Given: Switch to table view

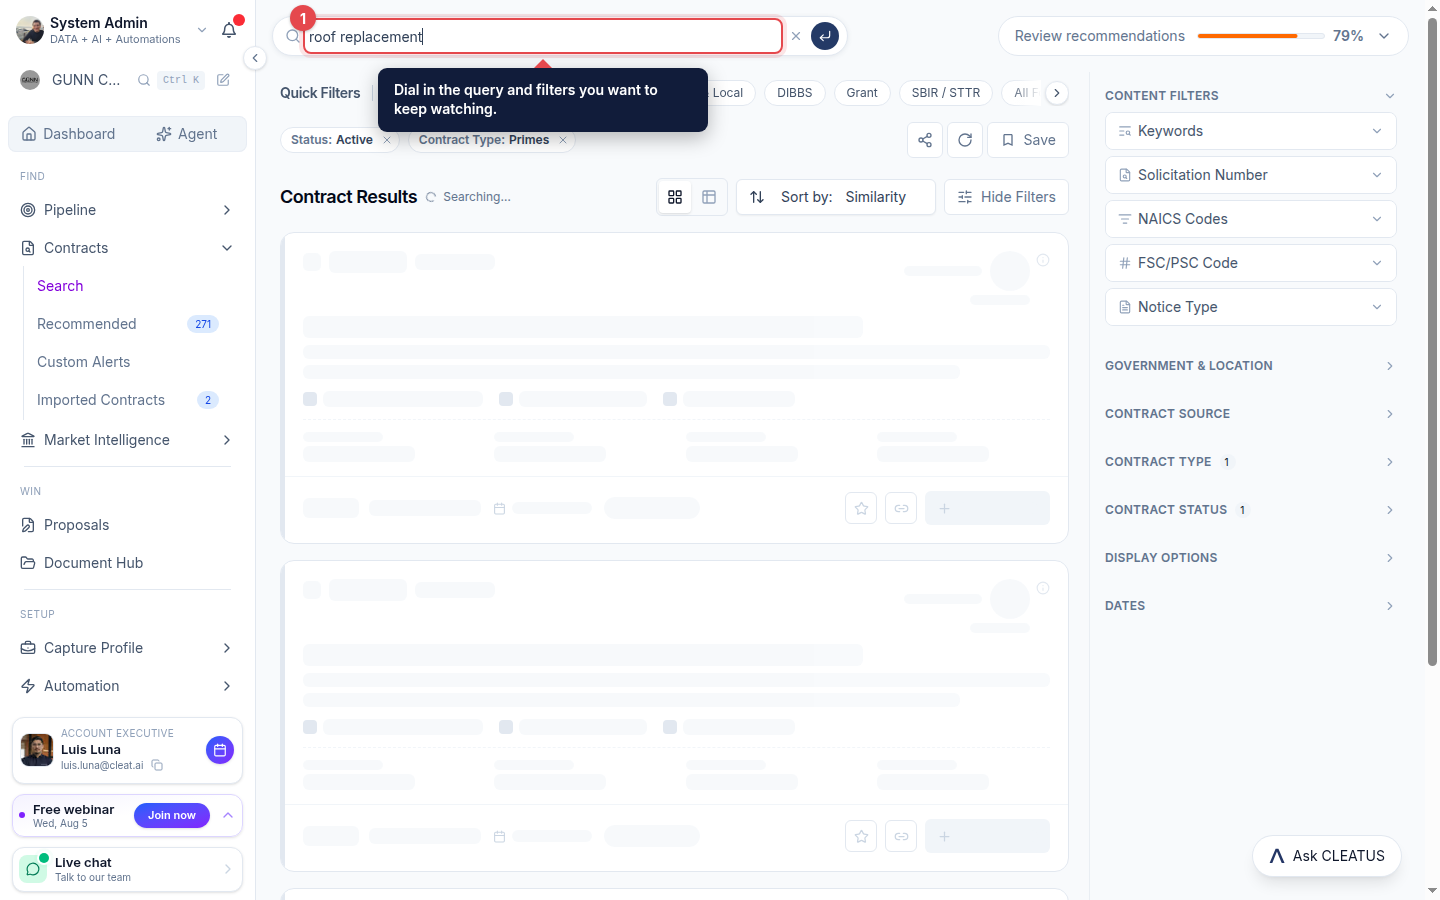Looking at the screenshot, I should coord(709,197).
